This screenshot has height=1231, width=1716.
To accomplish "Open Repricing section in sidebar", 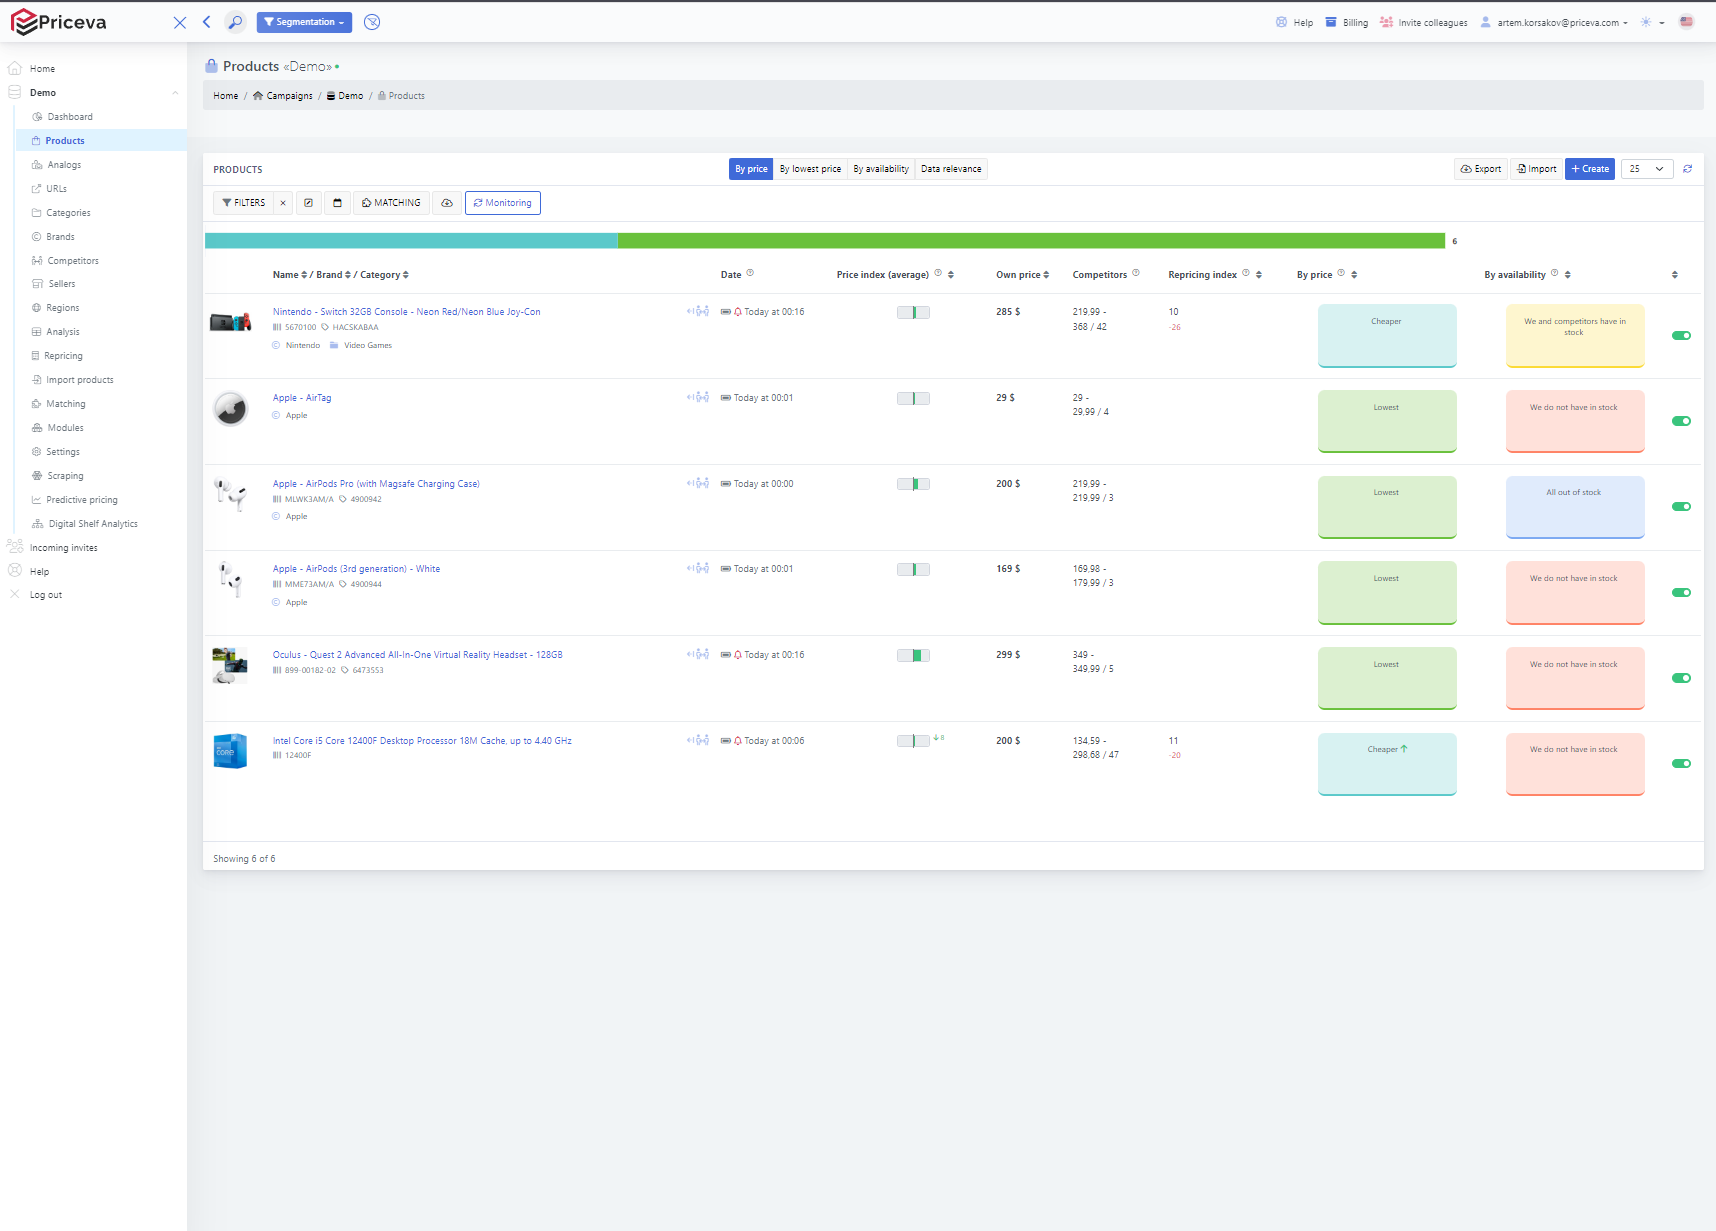I will tap(63, 356).
